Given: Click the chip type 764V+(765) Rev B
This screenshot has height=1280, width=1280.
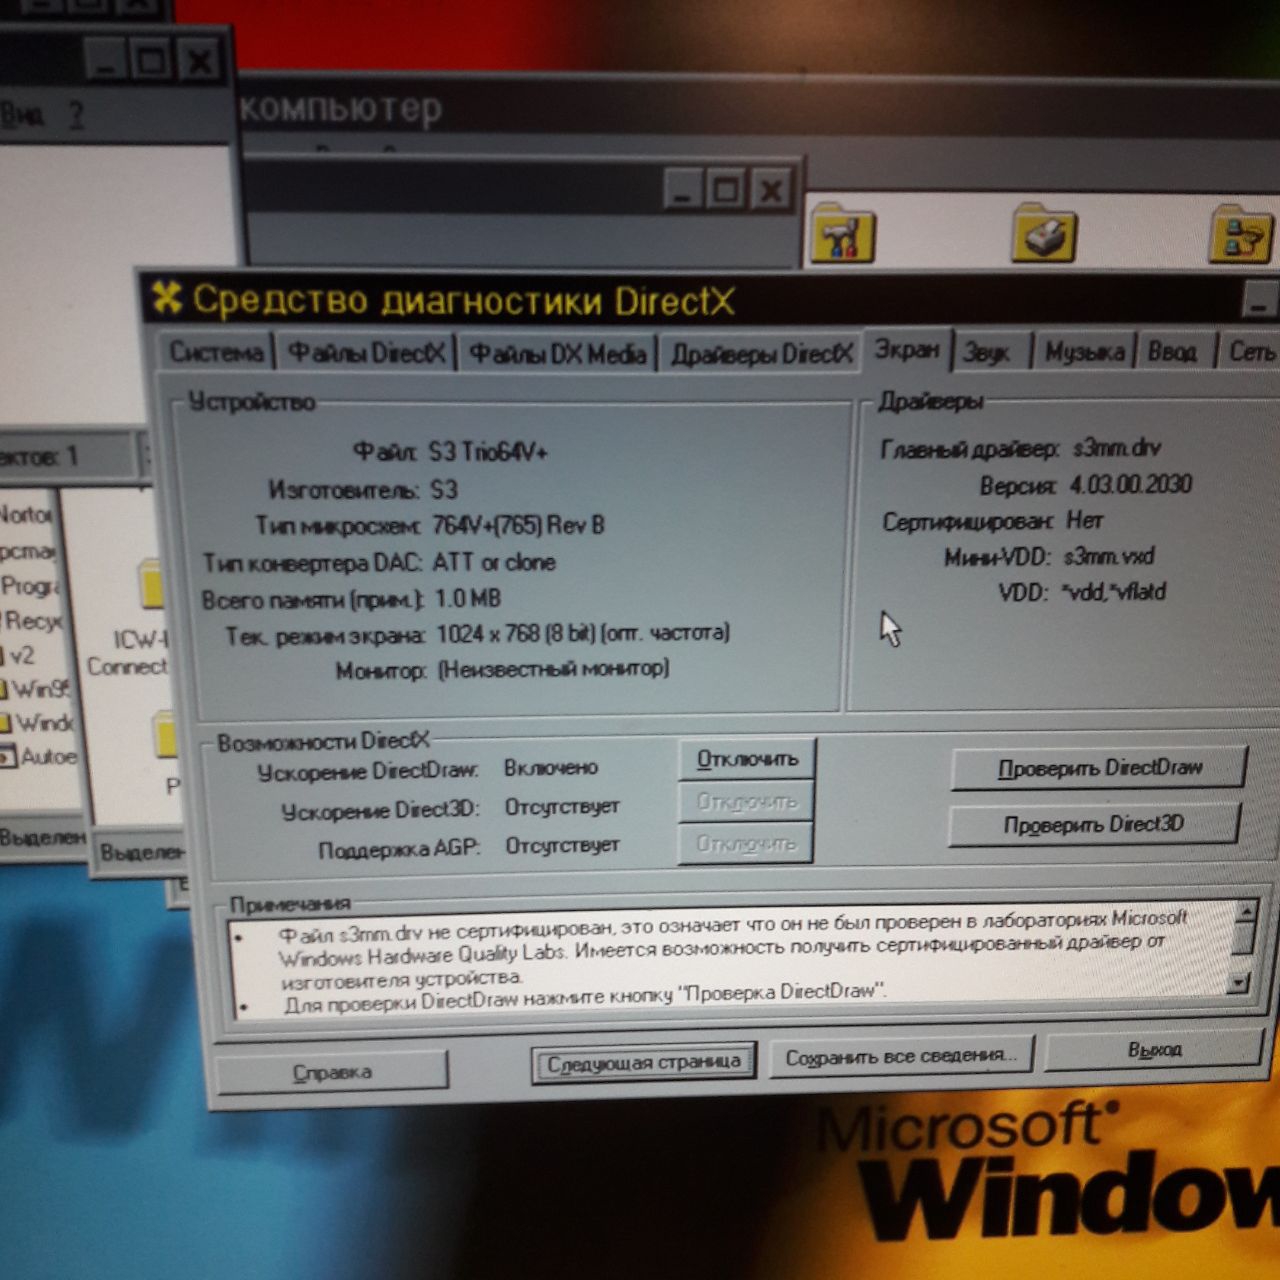Looking at the screenshot, I should pyautogui.click(x=518, y=525).
